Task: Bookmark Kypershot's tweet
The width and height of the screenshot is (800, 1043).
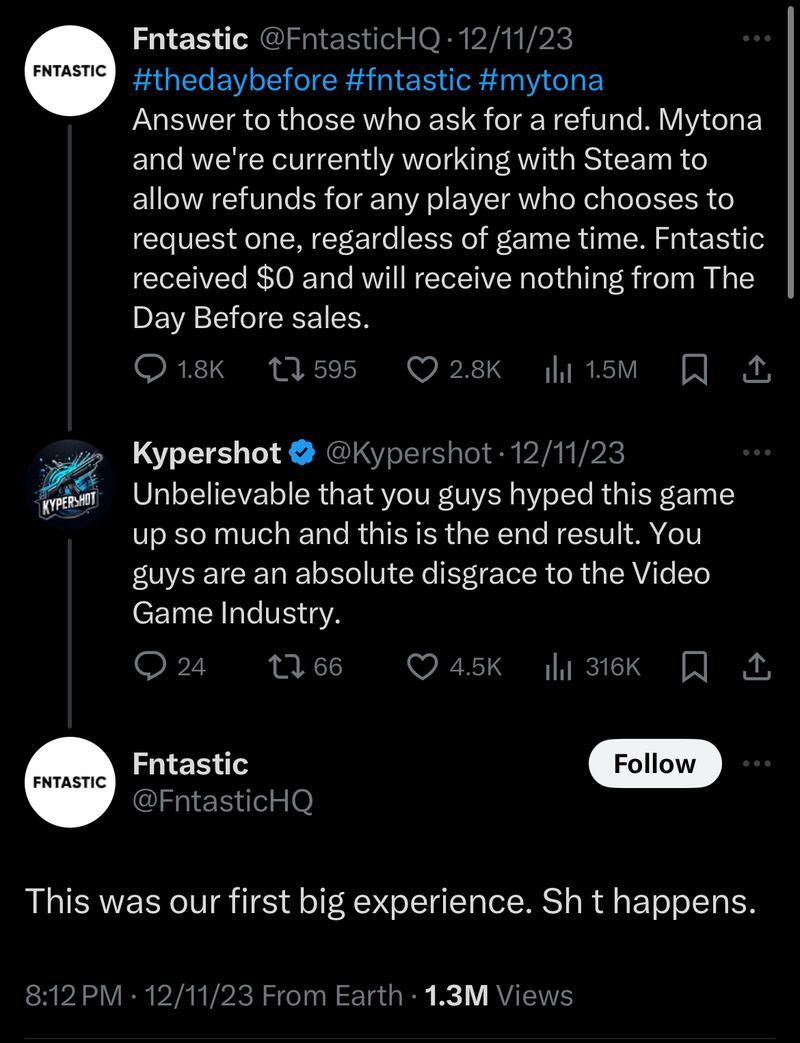Action: point(692,666)
